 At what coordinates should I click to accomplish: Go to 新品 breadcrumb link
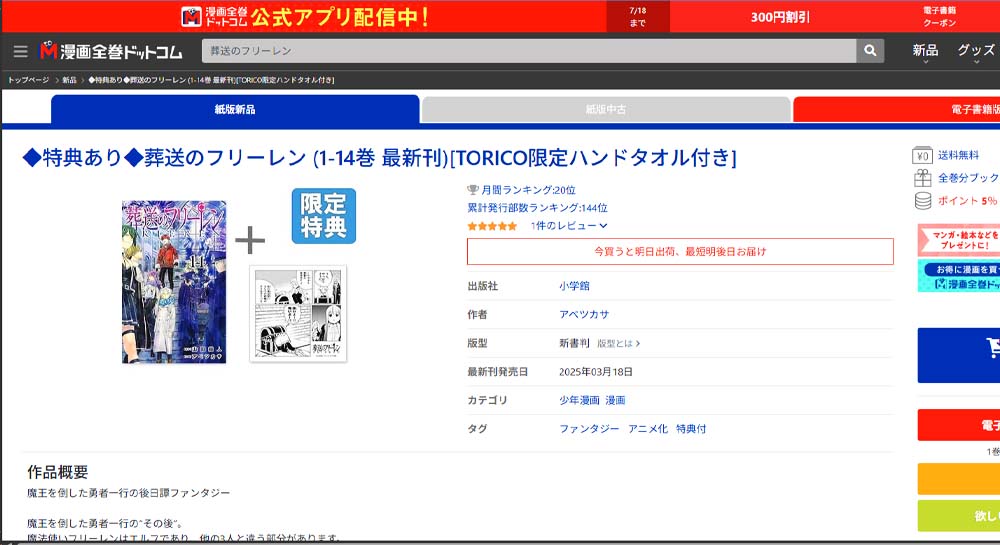pyautogui.click(x=70, y=80)
